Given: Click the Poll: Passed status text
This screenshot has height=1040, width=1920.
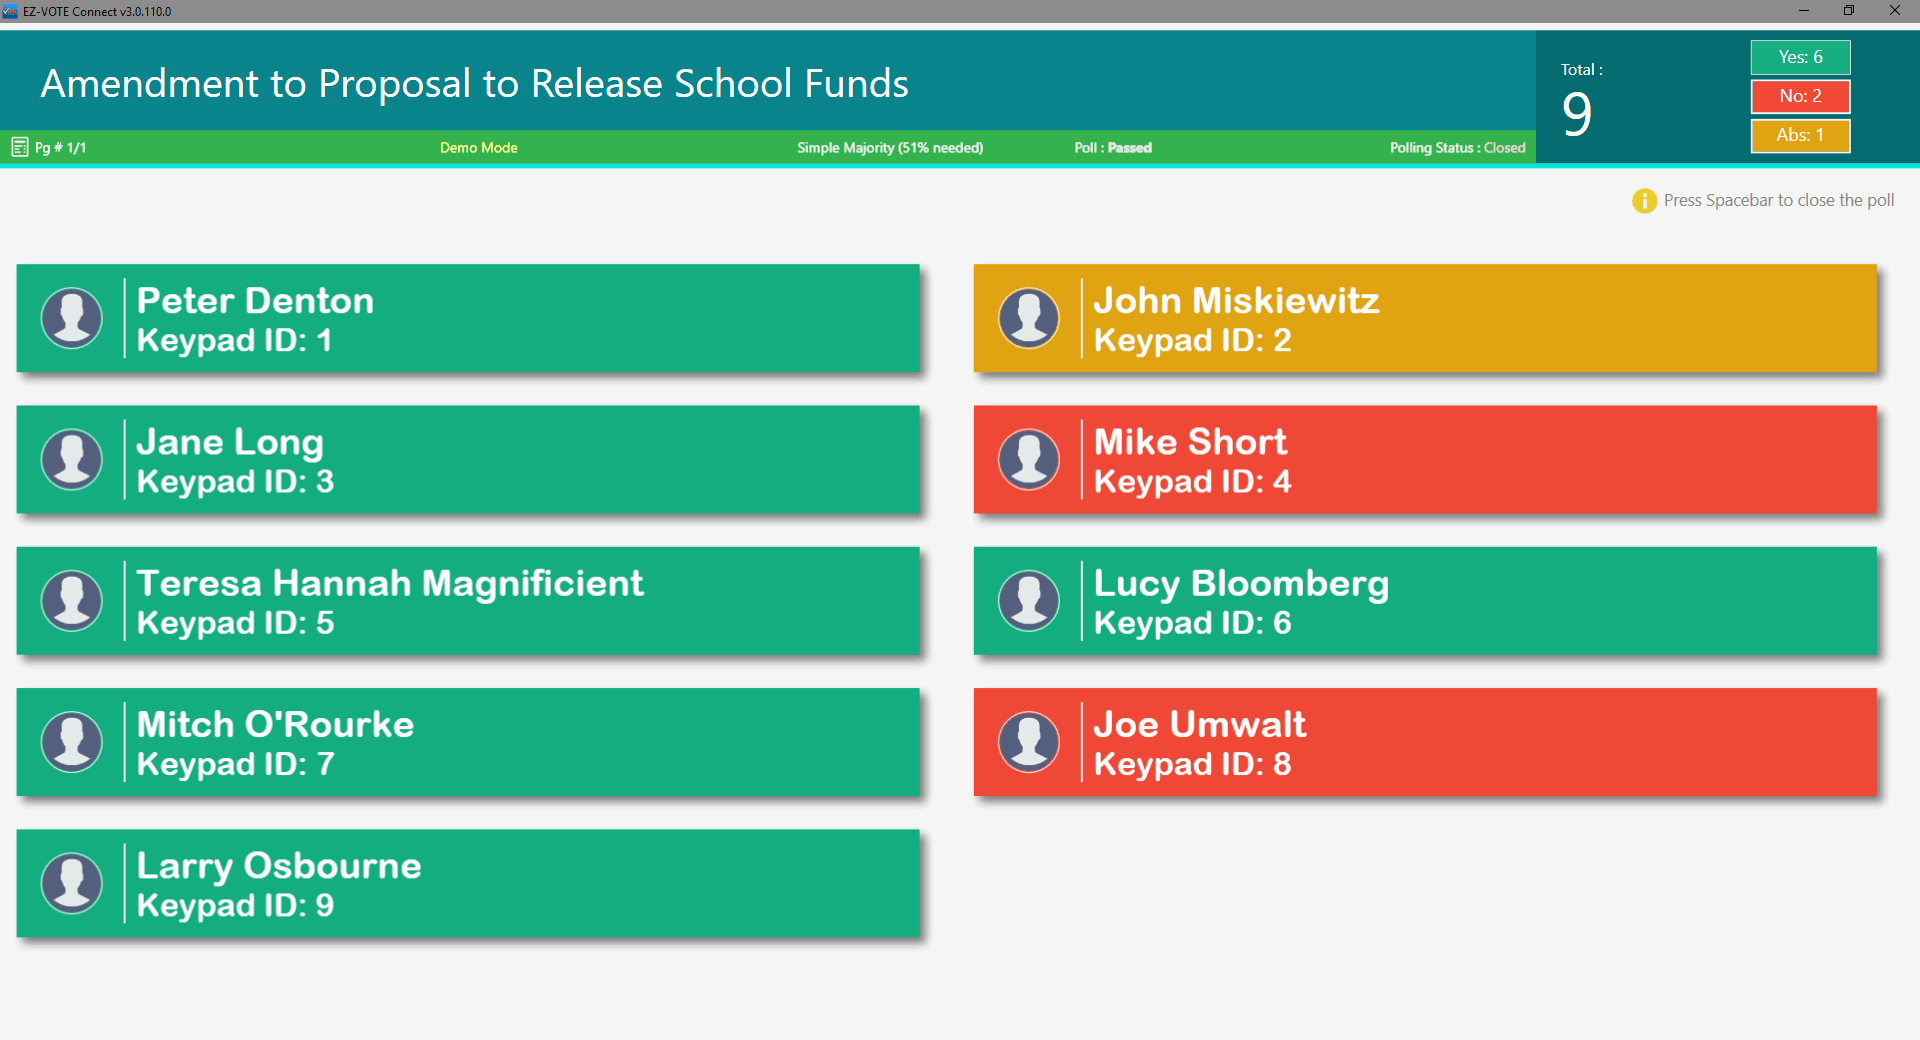Looking at the screenshot, I should coord(1113,147).
